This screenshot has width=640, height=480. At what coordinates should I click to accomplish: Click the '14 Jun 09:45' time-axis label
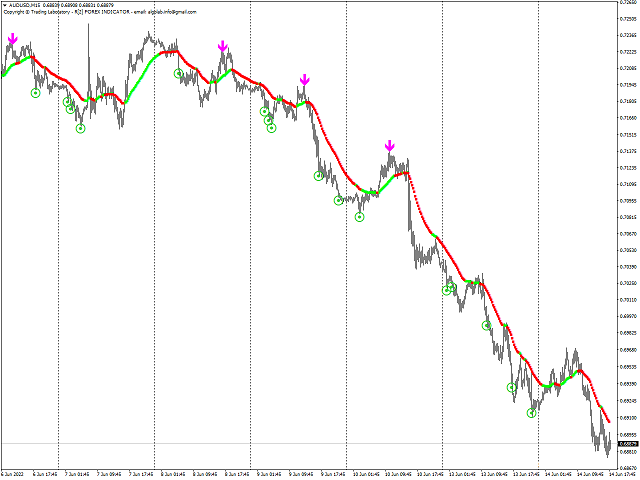(589, 474)
